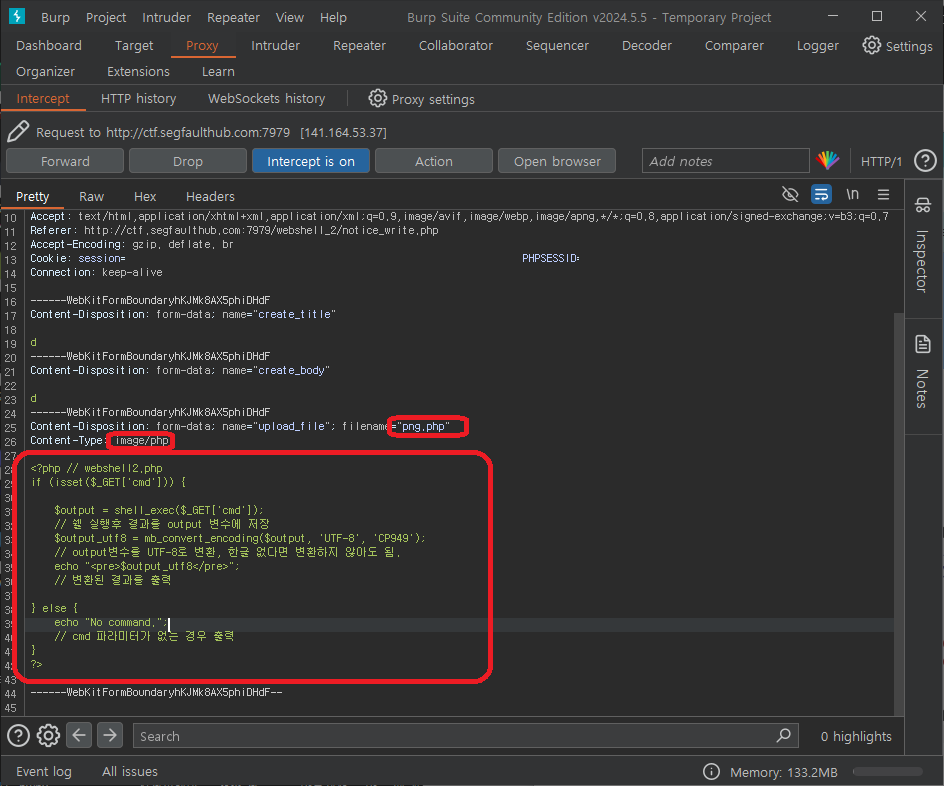Switch to the Sequencer tab
944x786 pixels.
[557, 45]
